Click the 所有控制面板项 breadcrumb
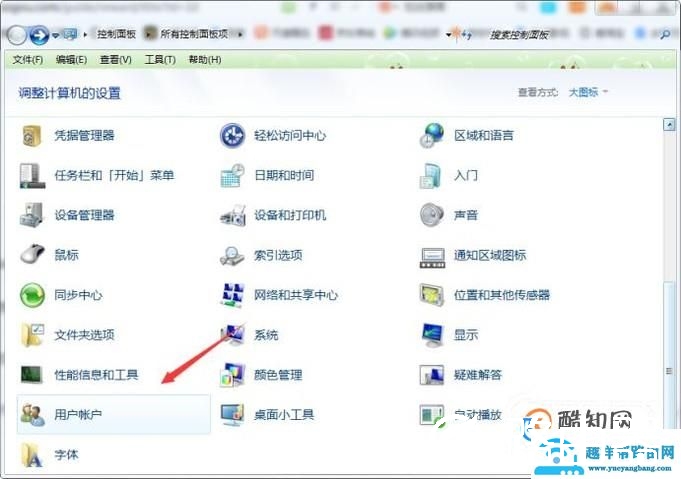 click(194, 34)
